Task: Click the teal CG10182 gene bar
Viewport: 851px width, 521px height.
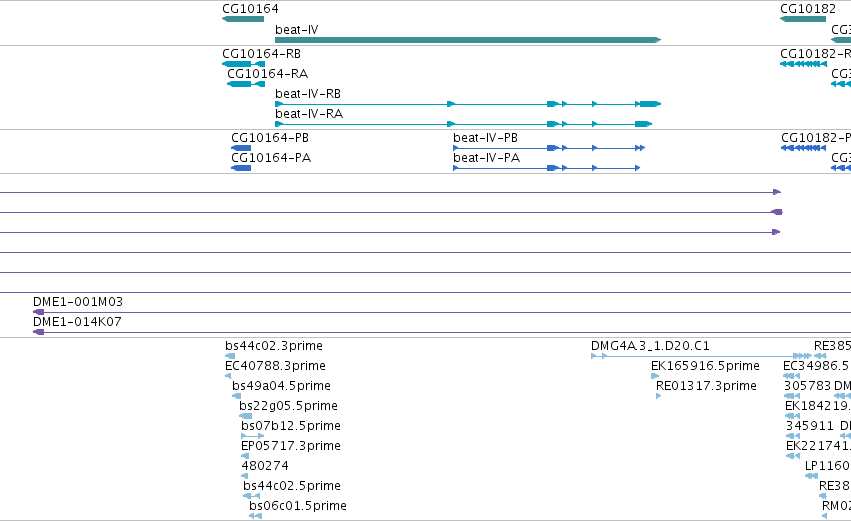Action: [x=803, y=19]
